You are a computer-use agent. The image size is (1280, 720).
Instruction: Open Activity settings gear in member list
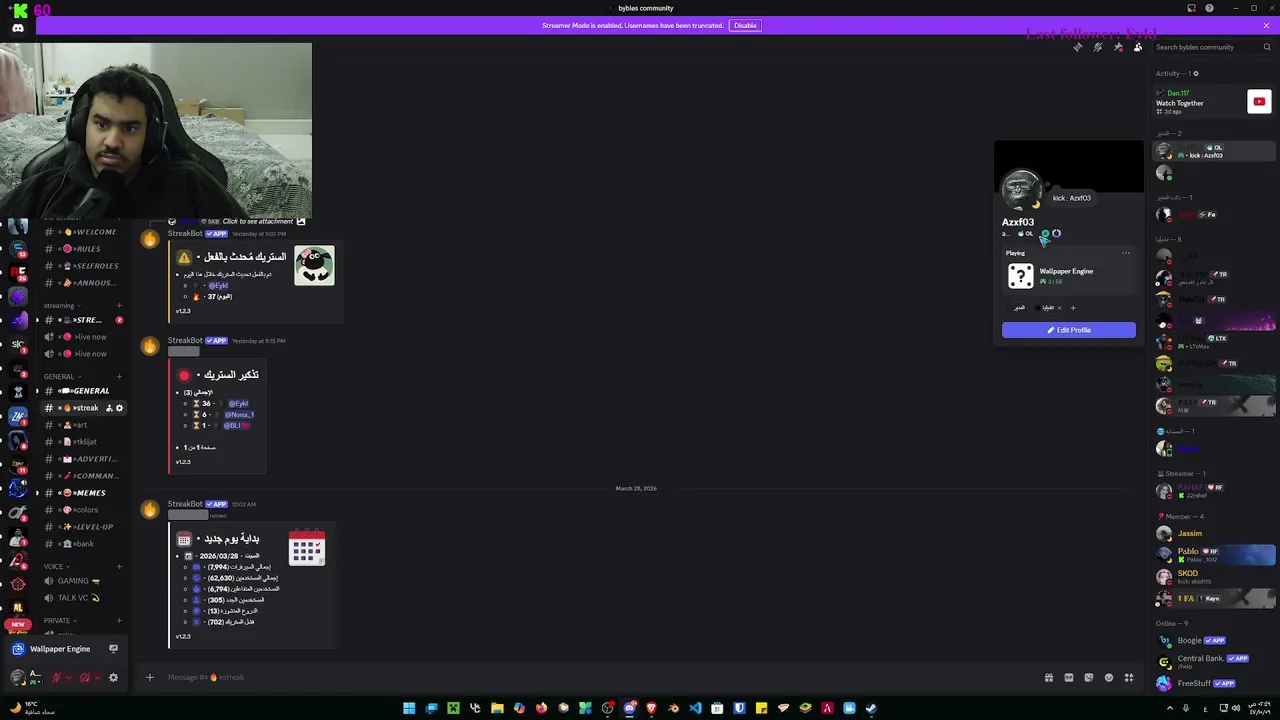(x=1196, y=74)
